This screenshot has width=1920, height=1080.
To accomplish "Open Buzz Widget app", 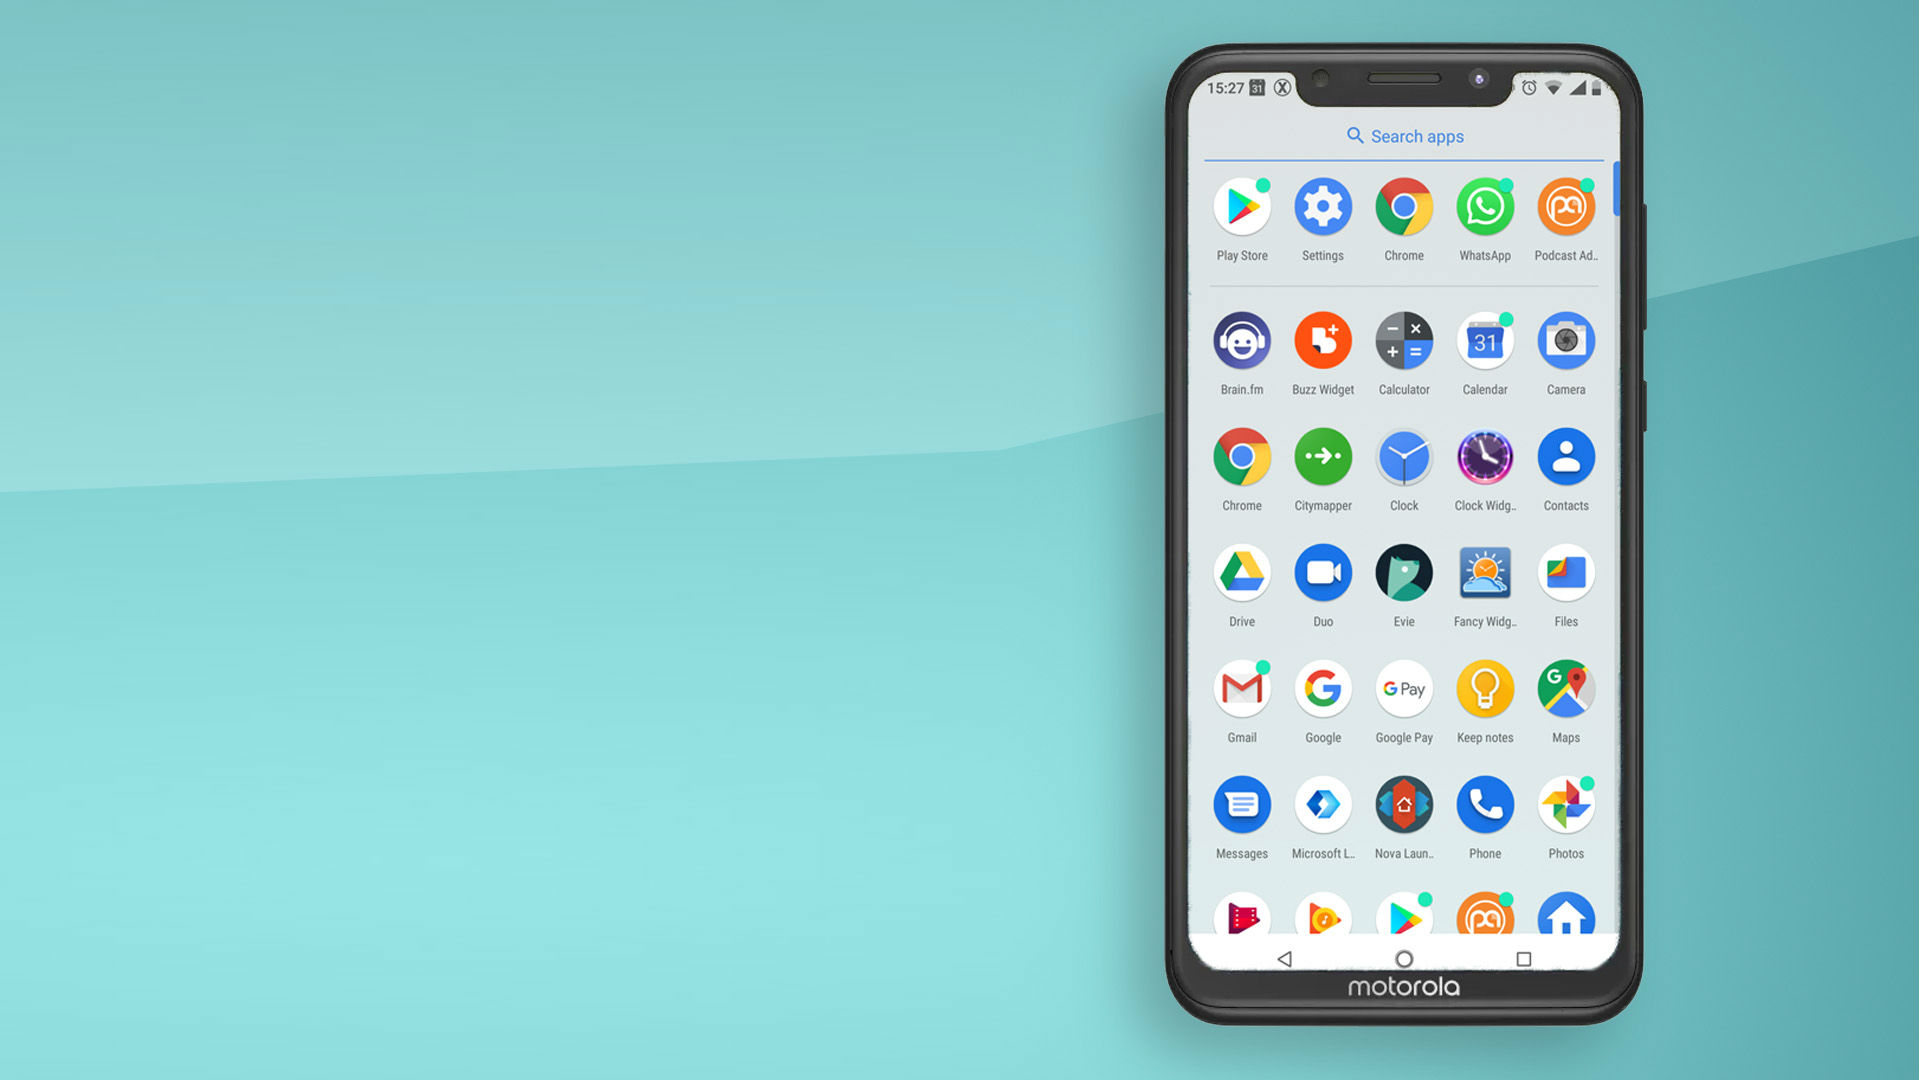I will (x=1323, y=340).
